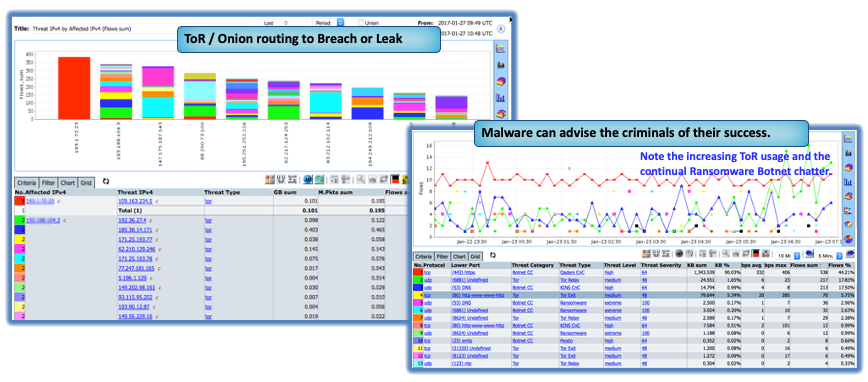Click the blue globe icon in left toolbar
This screenshot has height=382, width=868.
tap(308, 179)
